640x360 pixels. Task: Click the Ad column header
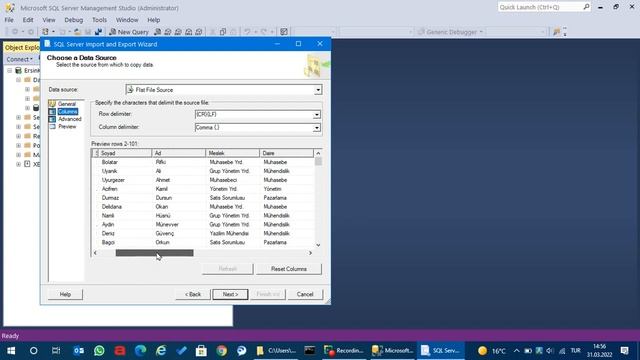179,153
